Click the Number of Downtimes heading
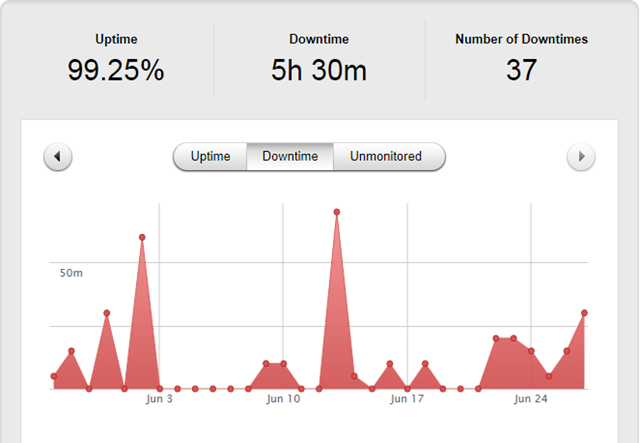 [521, 39]
